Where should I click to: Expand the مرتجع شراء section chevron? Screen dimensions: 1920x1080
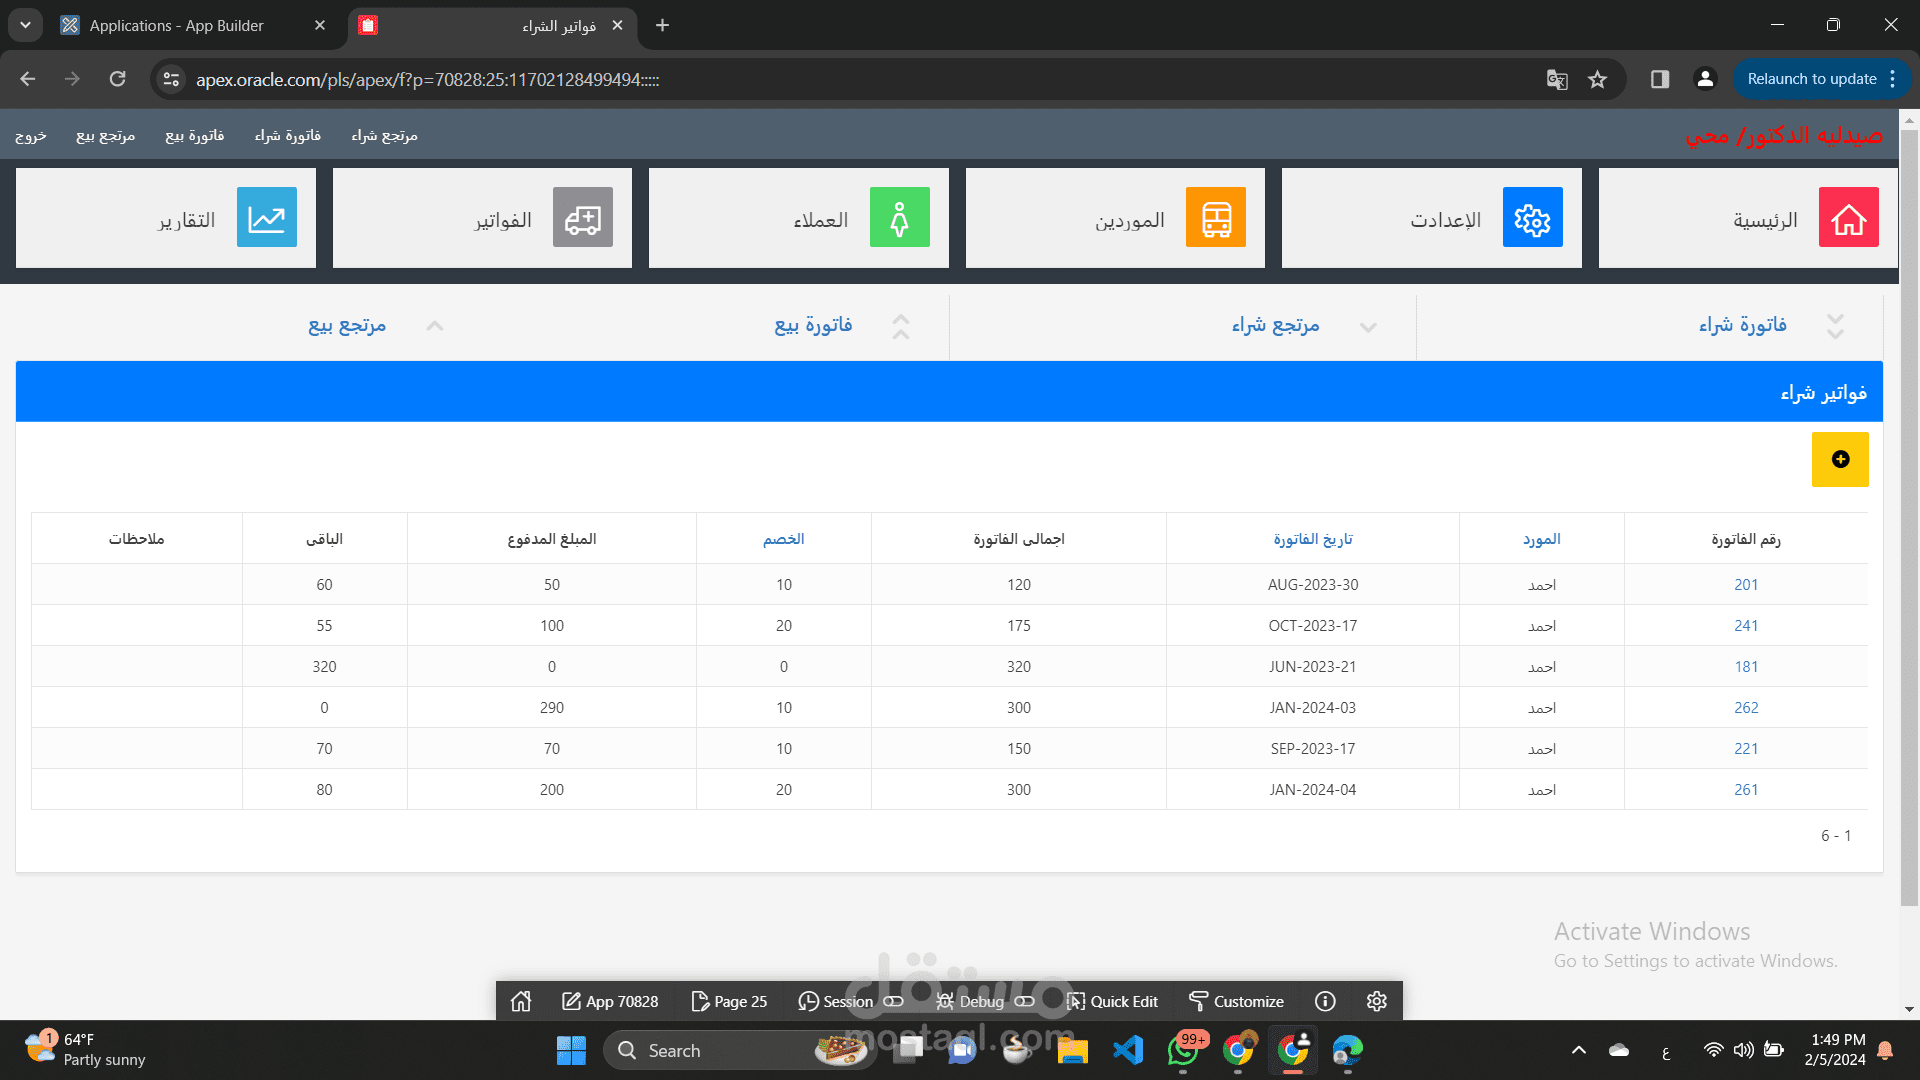click(1368, 327)
